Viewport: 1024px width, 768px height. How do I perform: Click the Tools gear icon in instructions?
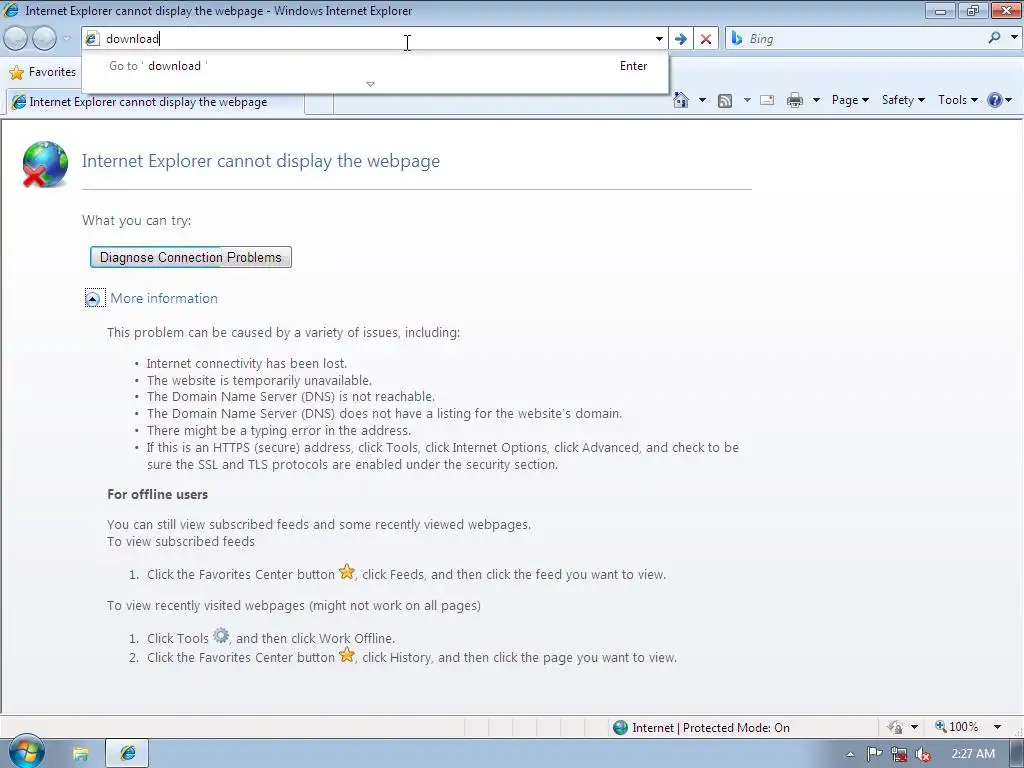pyautogui.click(x=221, y=635)
